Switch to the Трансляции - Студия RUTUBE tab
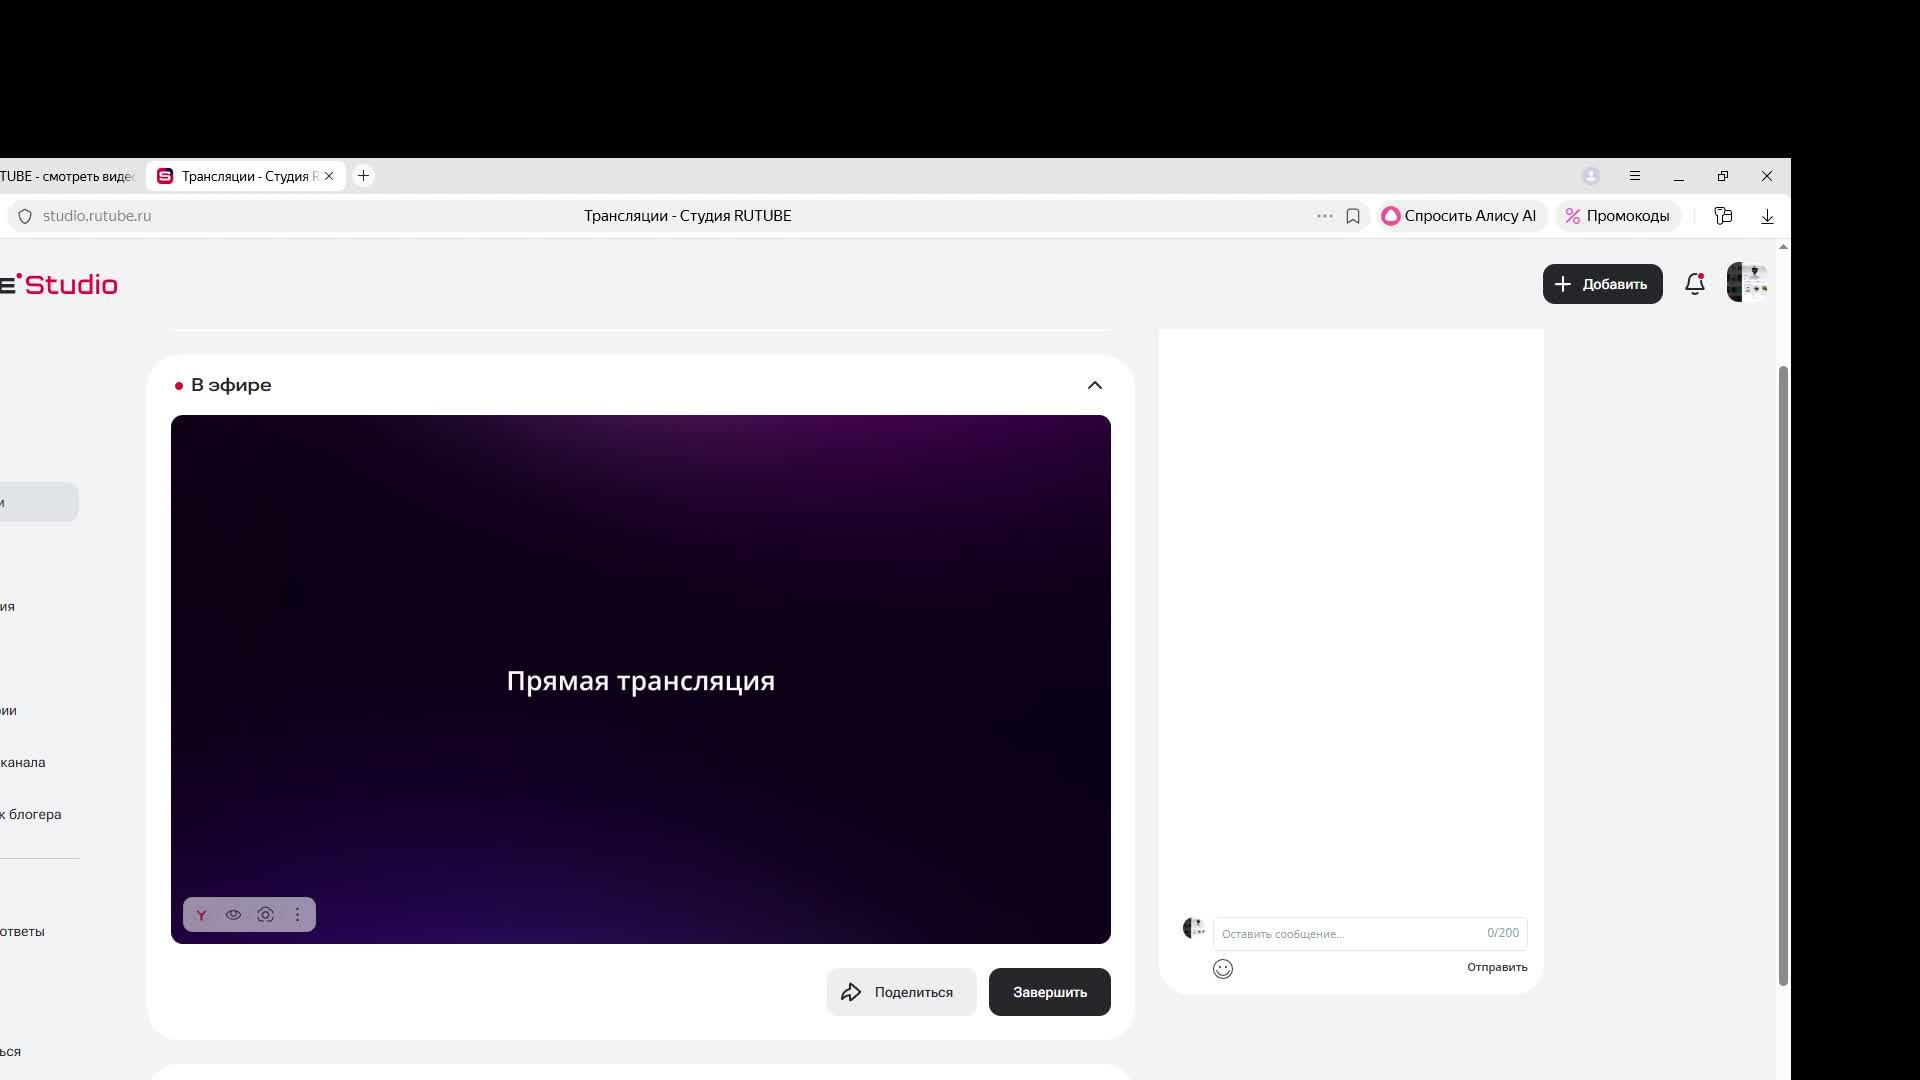 (240, 175)
